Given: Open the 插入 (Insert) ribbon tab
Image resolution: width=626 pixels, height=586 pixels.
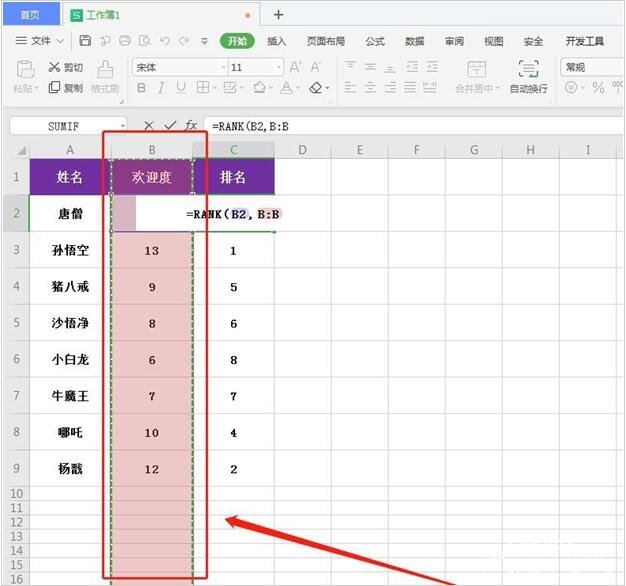Looking at the screenshot, I should (x=276, y=41).
